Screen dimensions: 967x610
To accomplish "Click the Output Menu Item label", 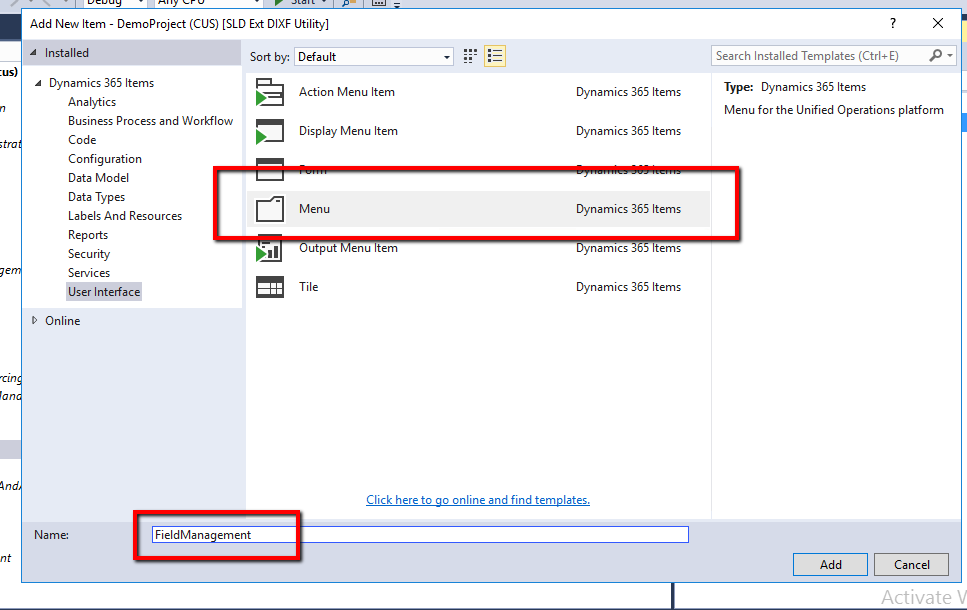I will pos(348,248).
